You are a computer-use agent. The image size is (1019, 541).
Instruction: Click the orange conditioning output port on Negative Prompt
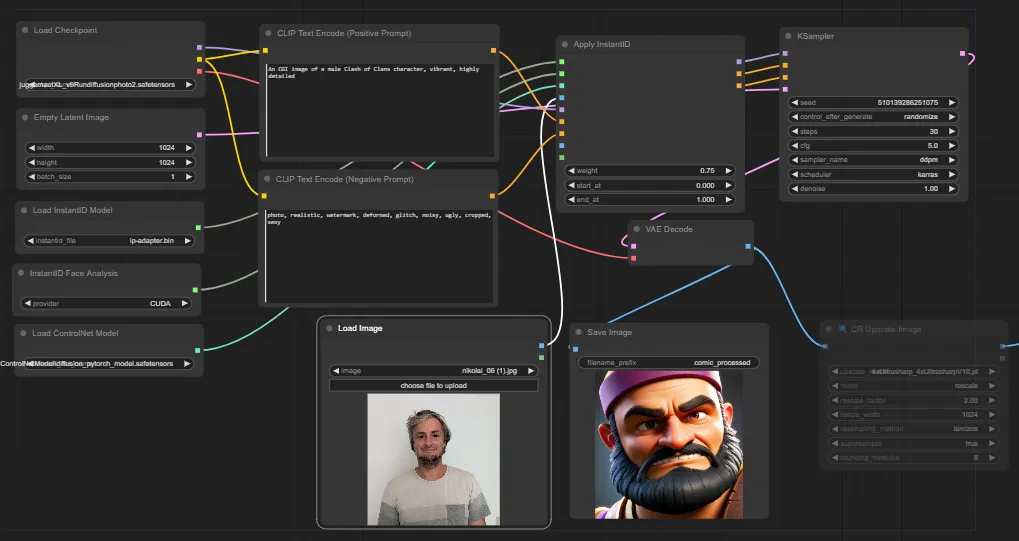pyautogui.click(x=493, y=196)
